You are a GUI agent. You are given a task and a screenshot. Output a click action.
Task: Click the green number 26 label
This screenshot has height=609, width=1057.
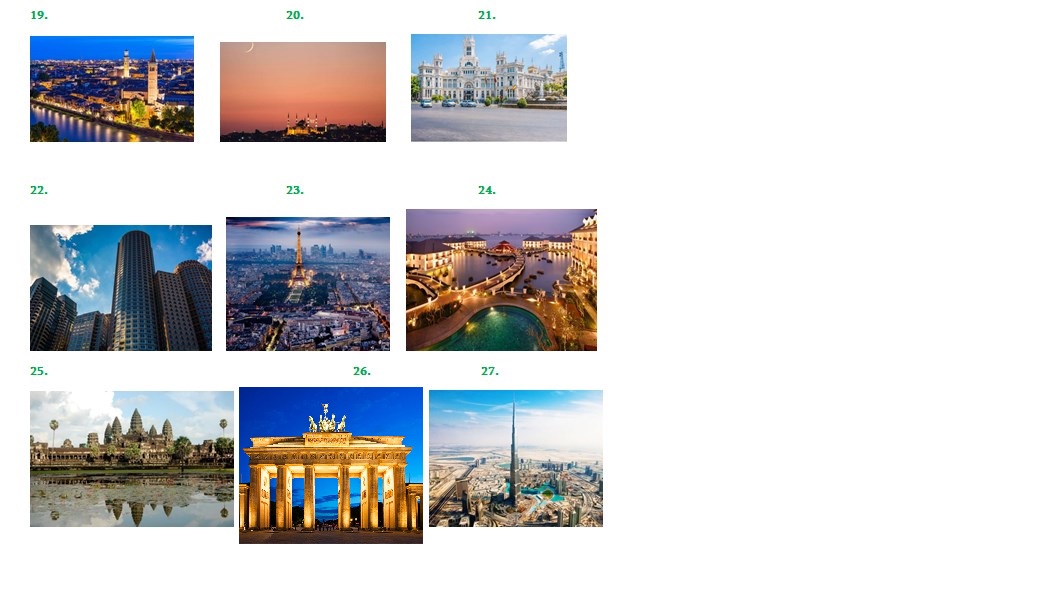tap(362, 371)
